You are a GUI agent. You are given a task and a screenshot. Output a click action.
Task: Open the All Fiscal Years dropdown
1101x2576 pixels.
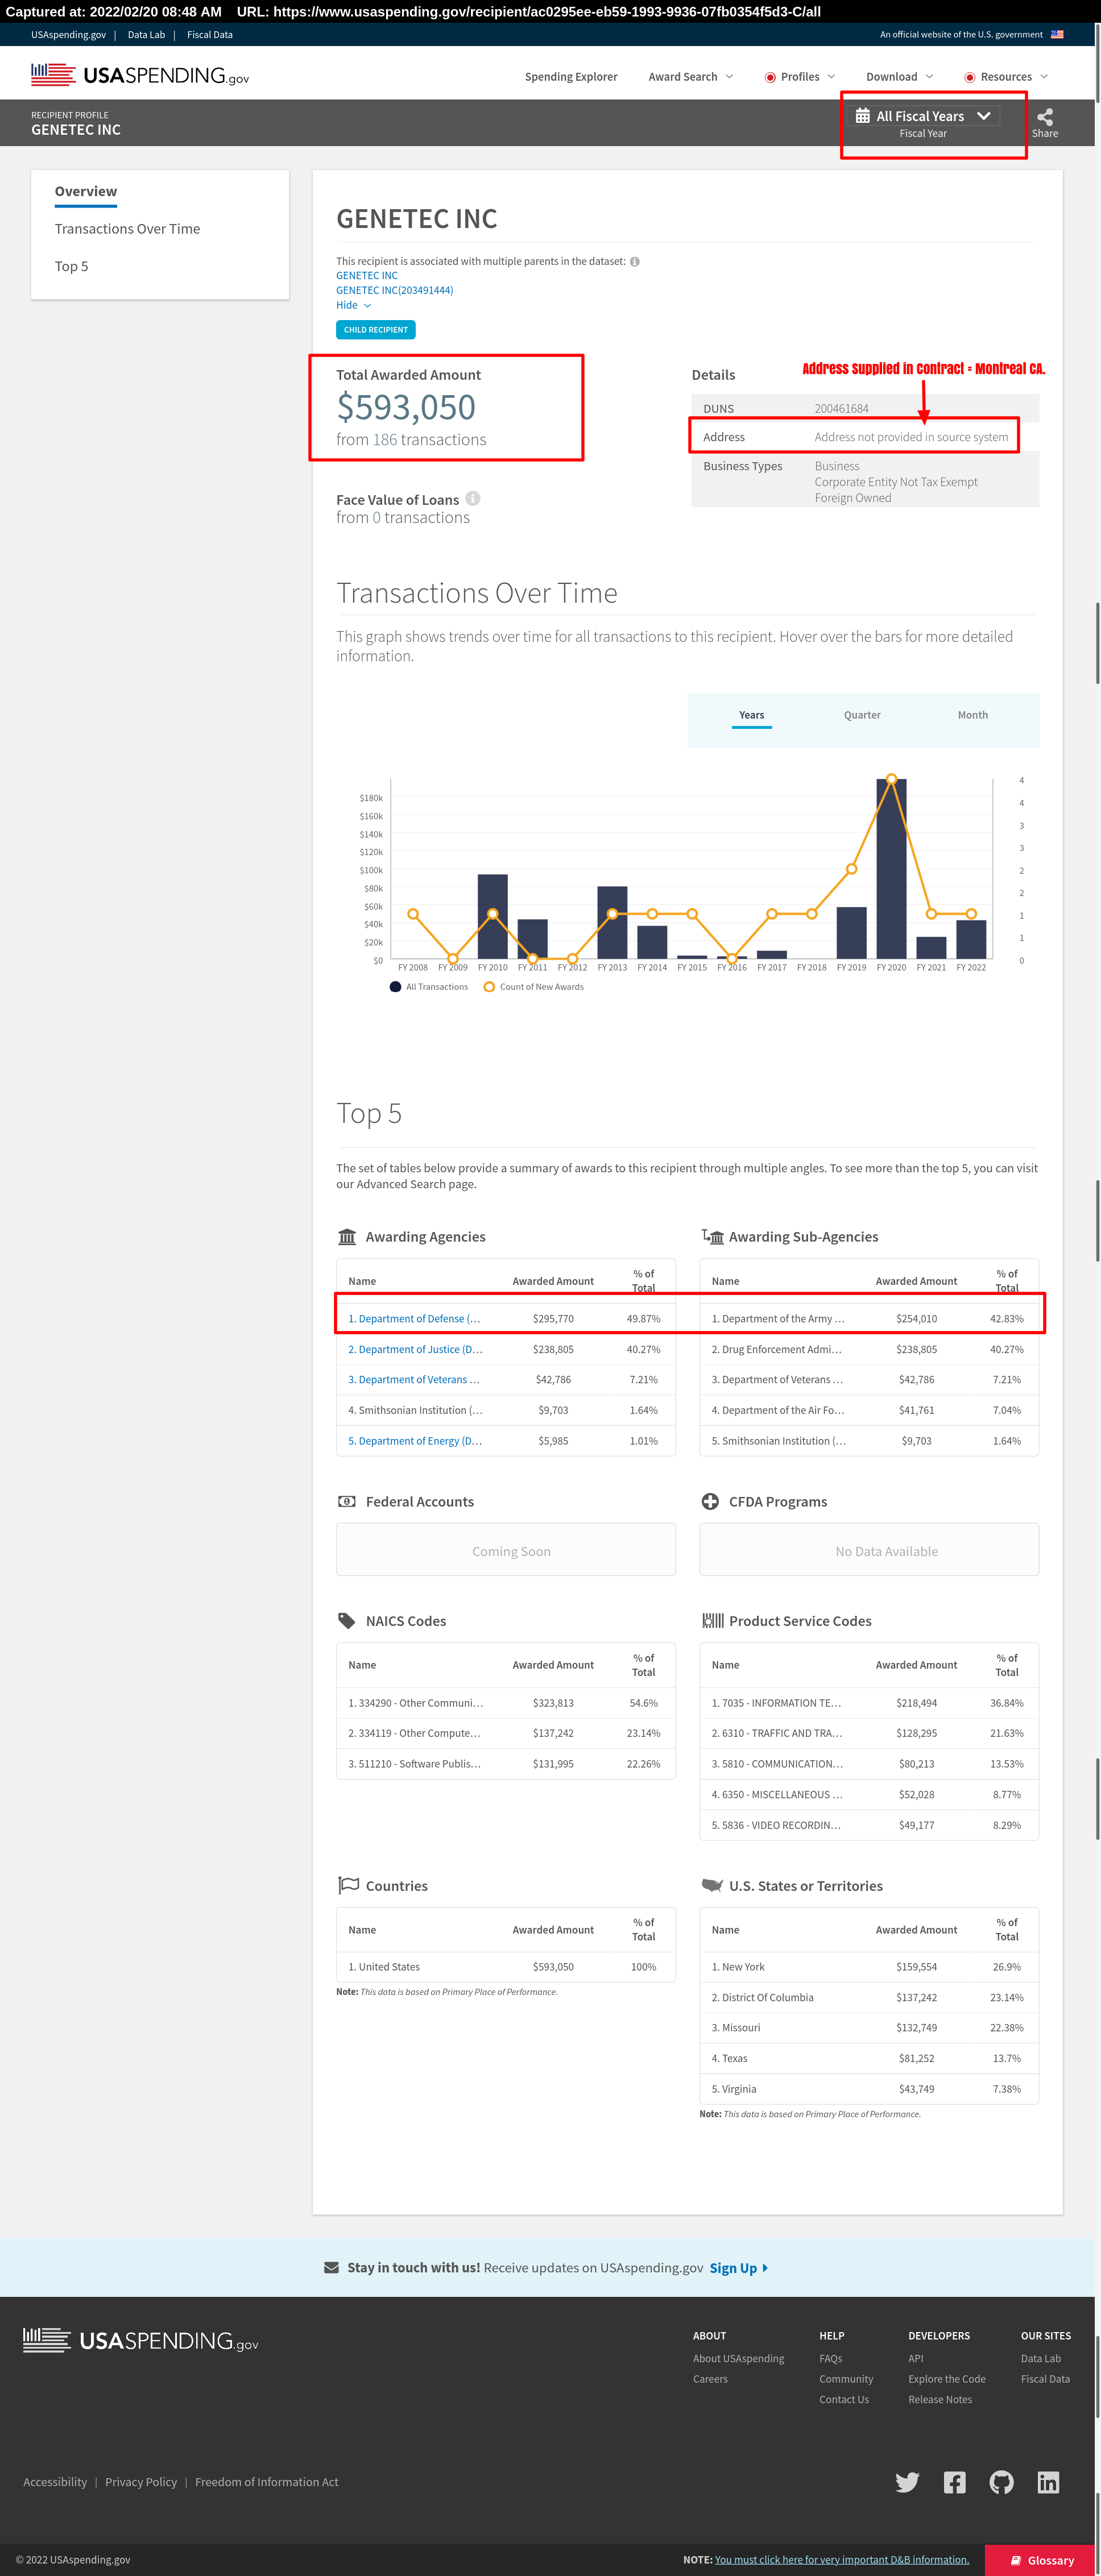(923, 116)
